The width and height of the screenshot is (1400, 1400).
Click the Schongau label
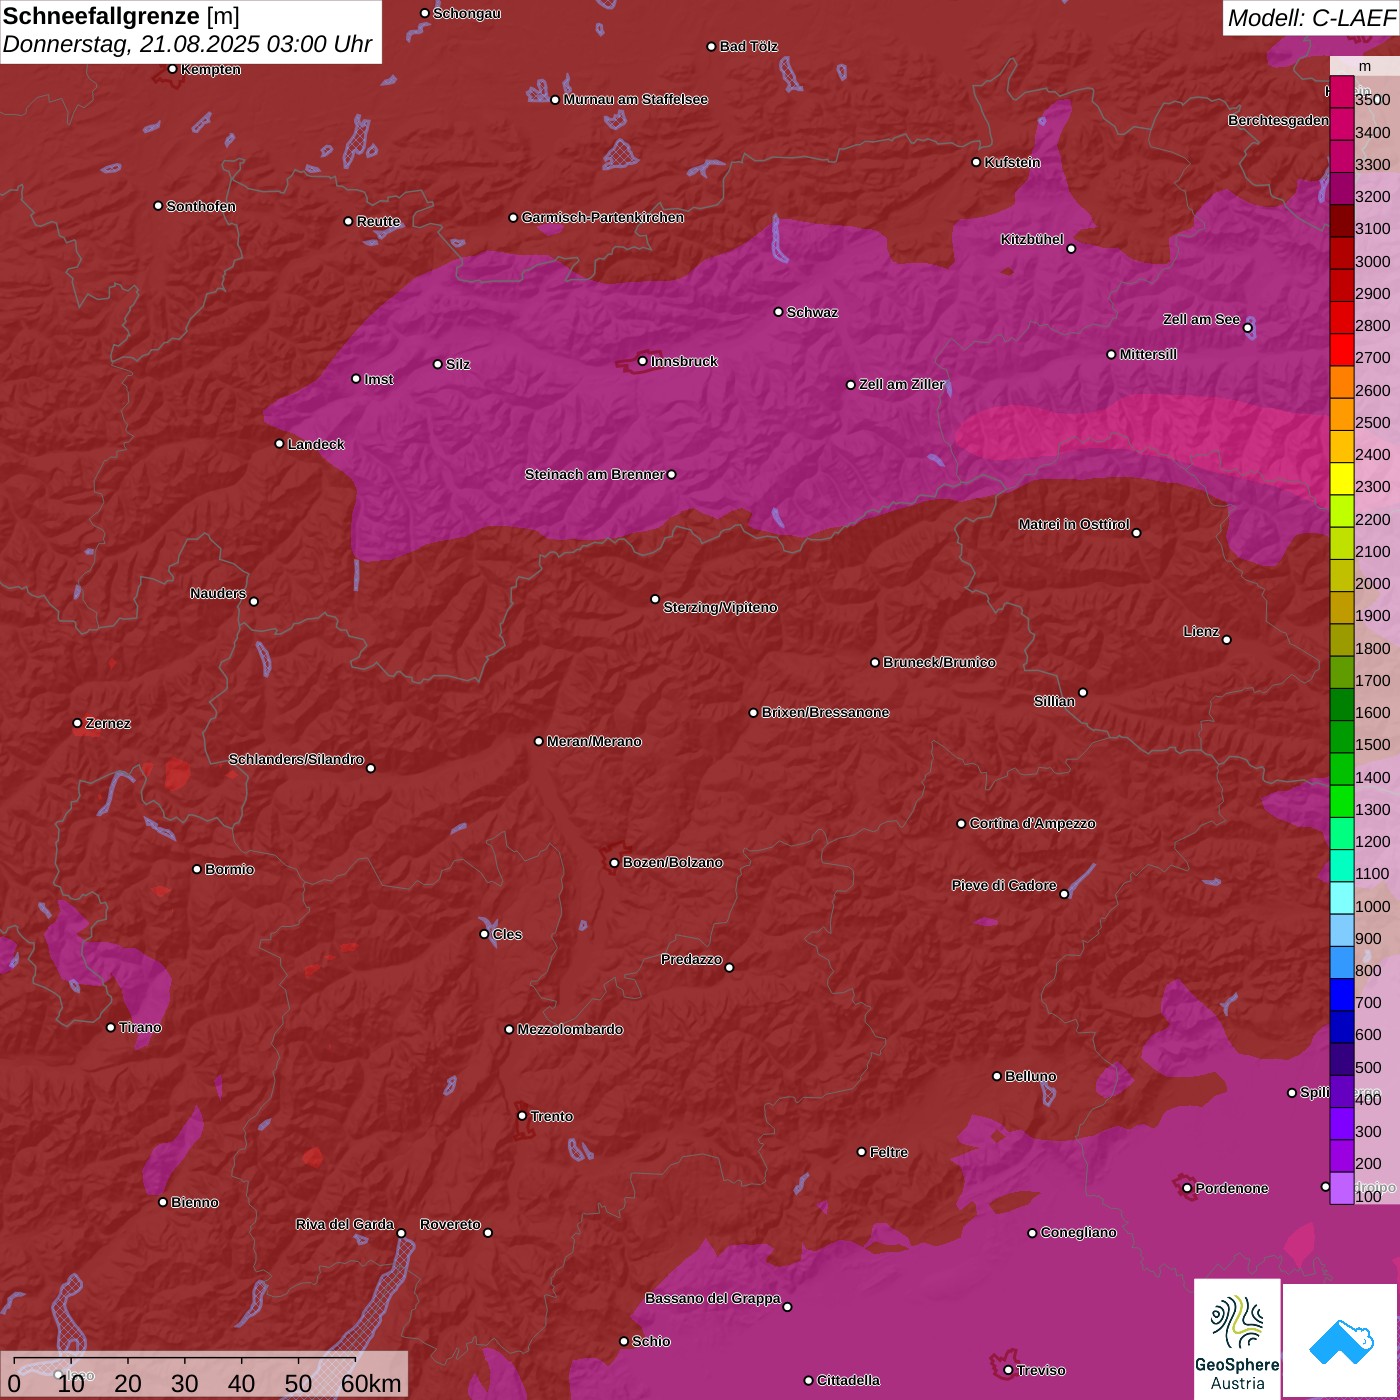[x=467, y=13]
